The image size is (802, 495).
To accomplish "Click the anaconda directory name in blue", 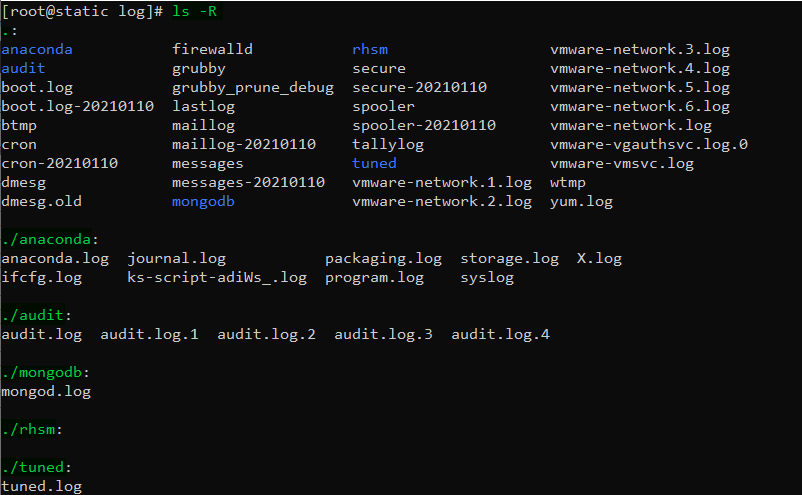I will coord(37,49).
